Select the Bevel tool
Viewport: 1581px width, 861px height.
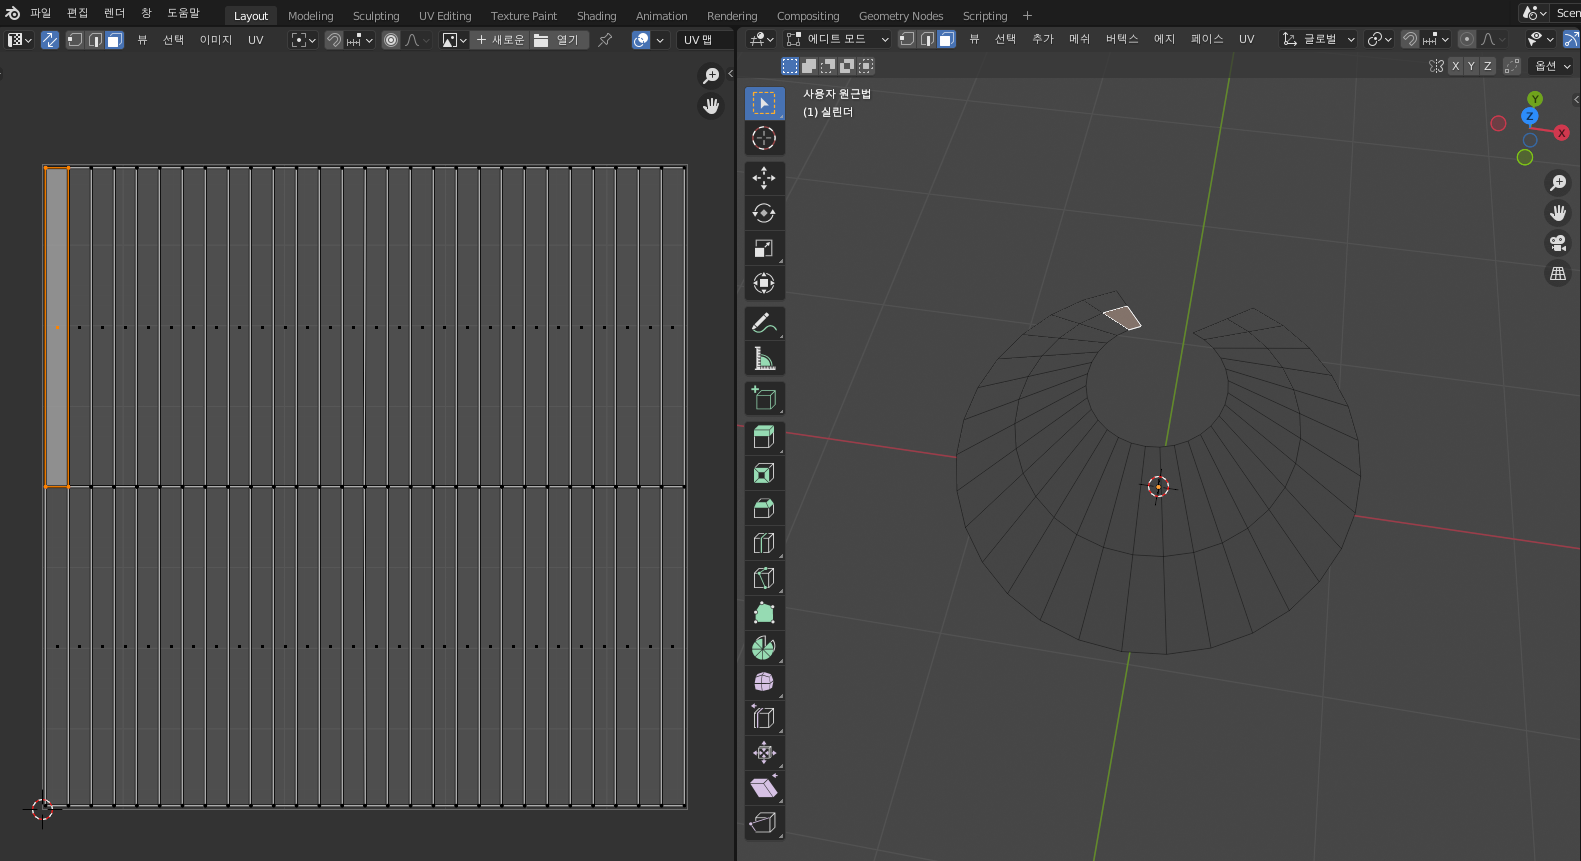764,508
